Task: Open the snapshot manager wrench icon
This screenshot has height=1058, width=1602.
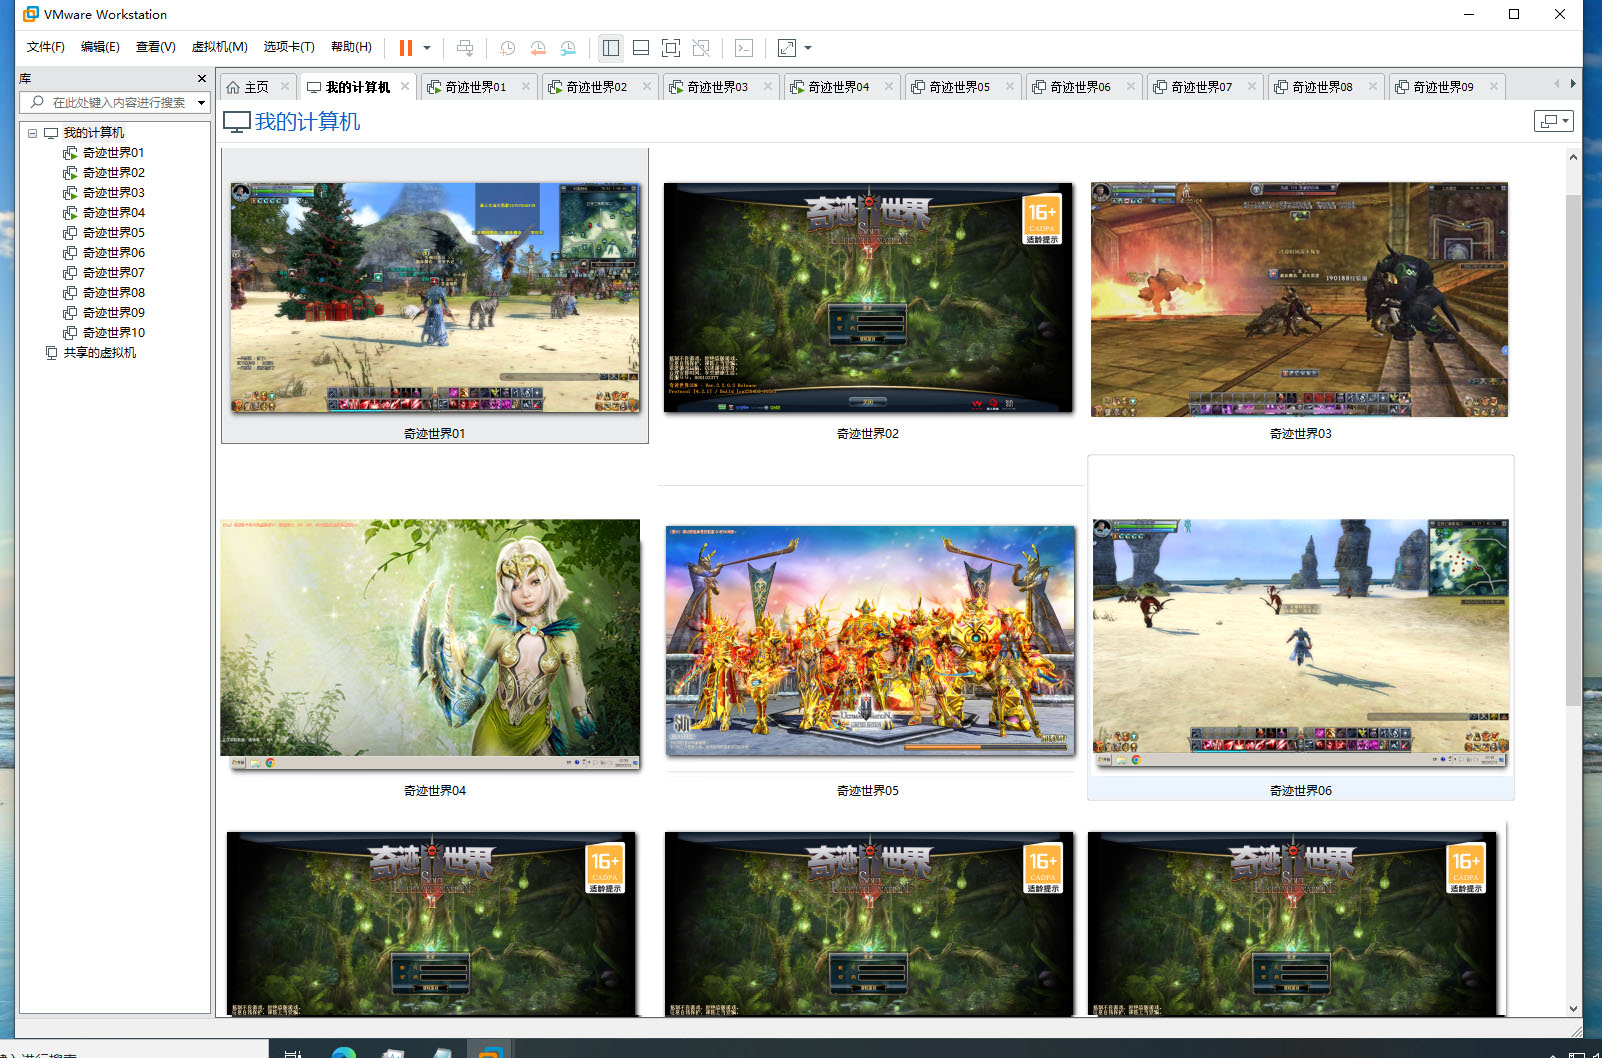Action: 568,48
